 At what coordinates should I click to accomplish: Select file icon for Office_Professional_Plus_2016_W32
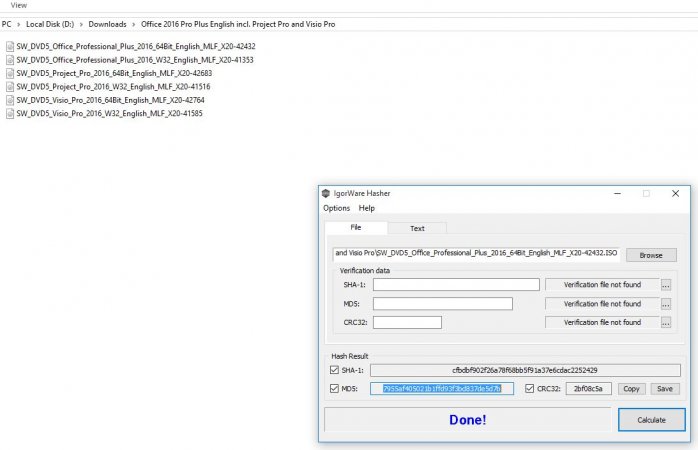(x=10, y=60)
